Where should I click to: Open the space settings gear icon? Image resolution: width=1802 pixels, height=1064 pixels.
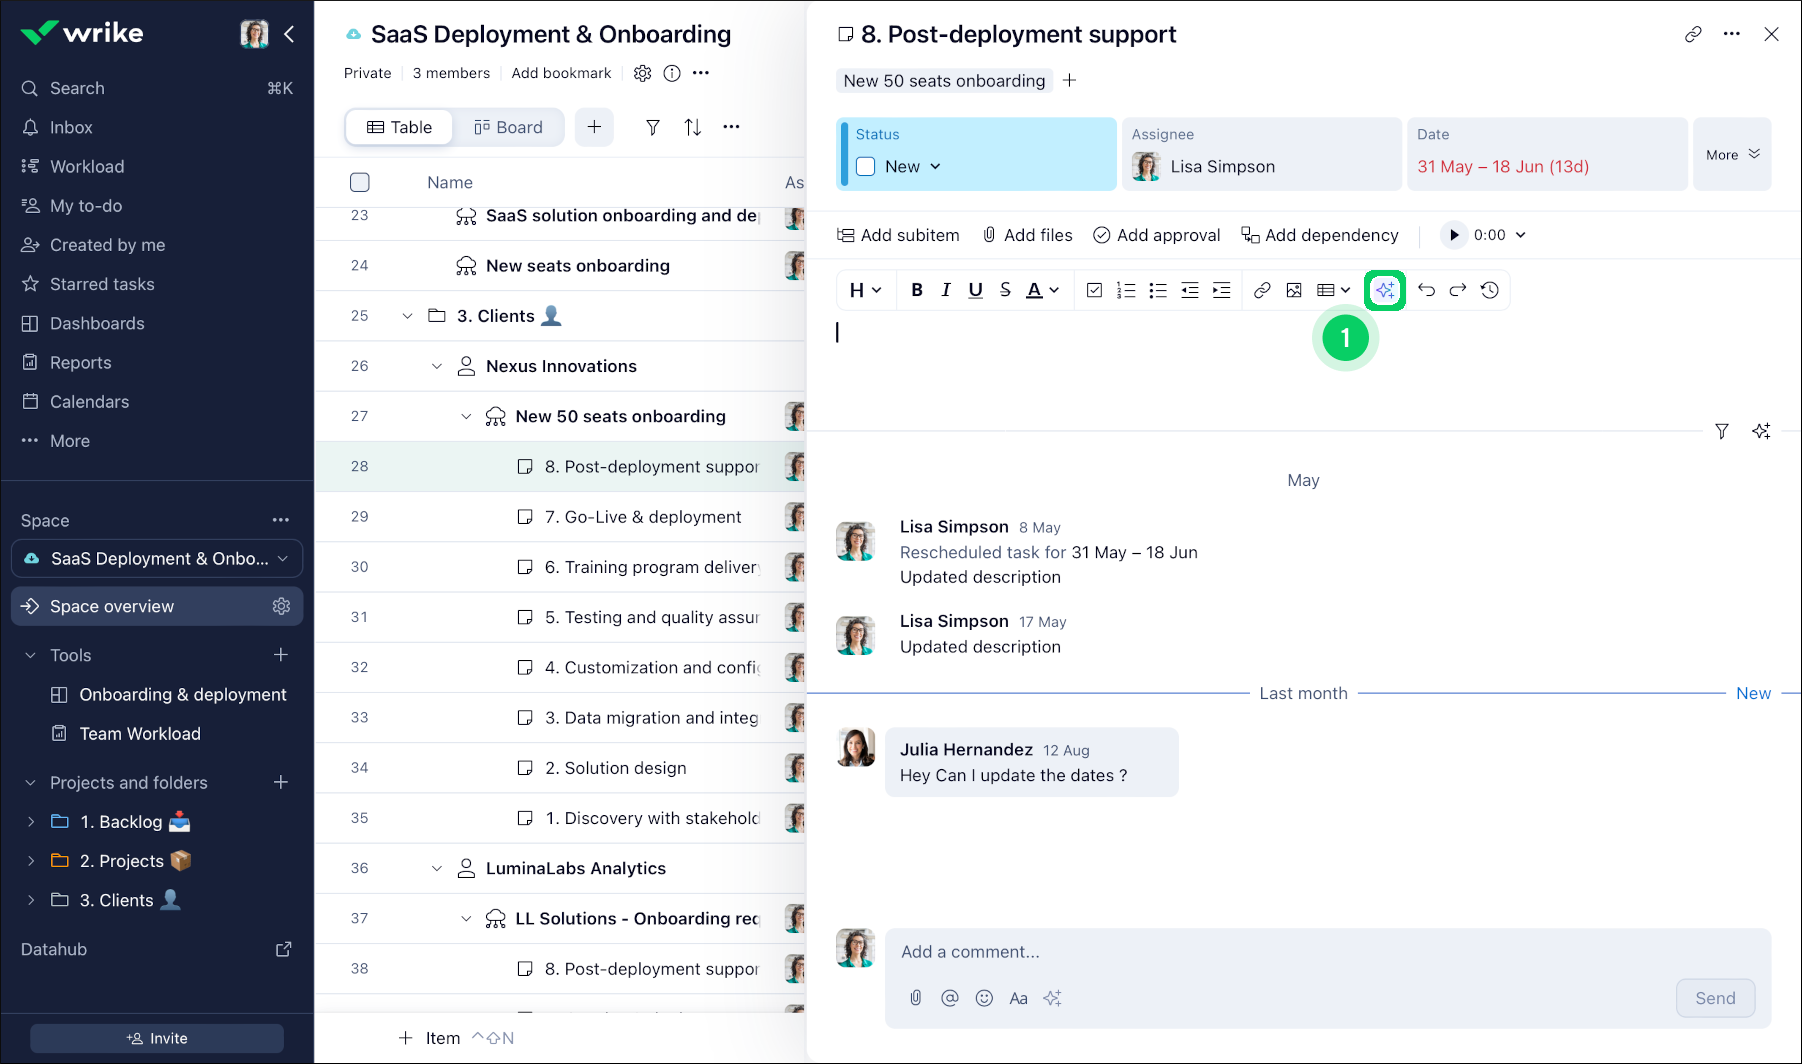642,73
